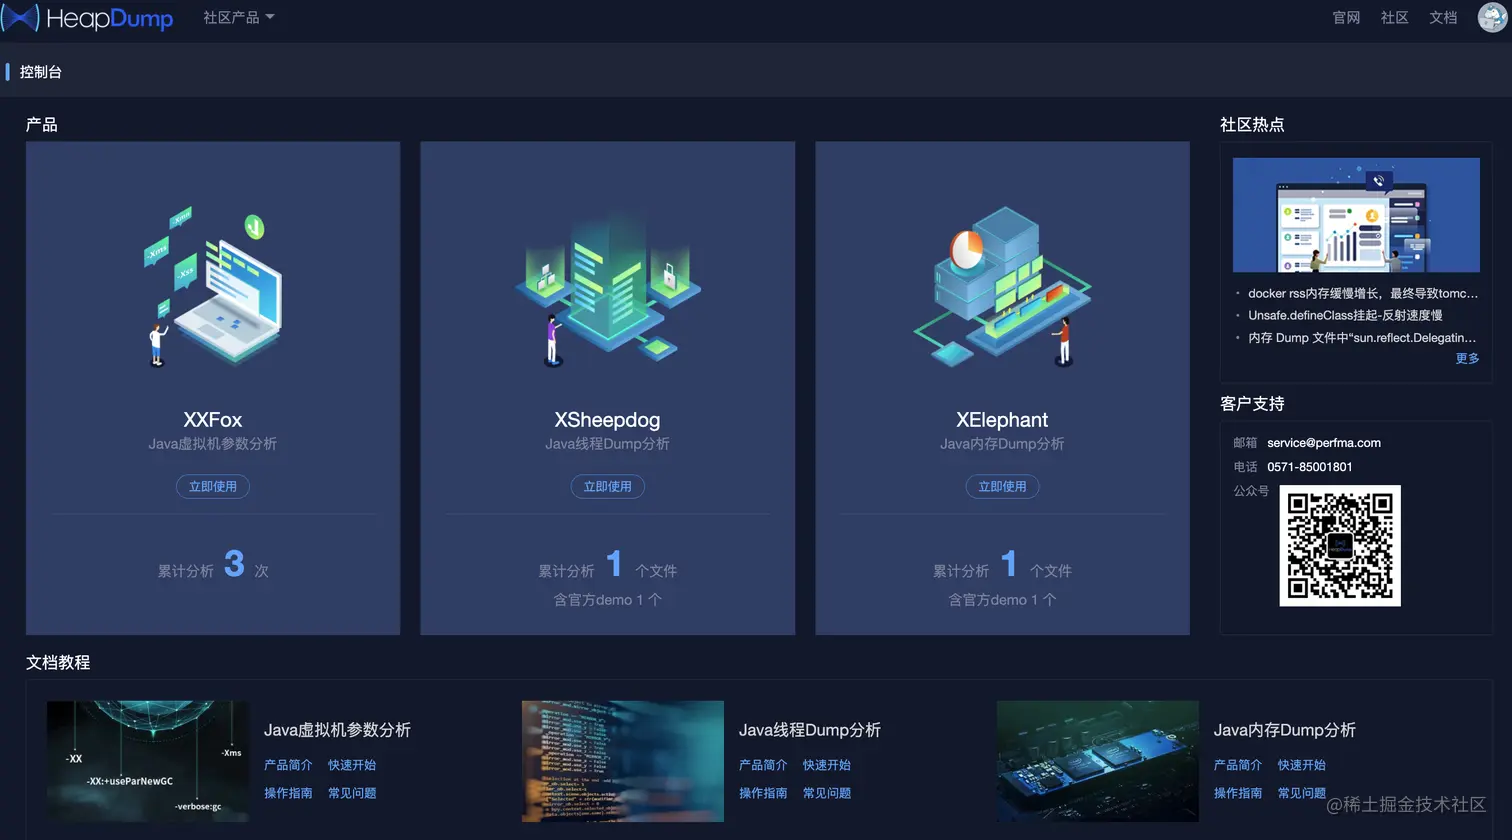The image size is (1512, 840).
Task: Open 常见问题 for Java虚拟机参数分析
Action: [352, 793]
